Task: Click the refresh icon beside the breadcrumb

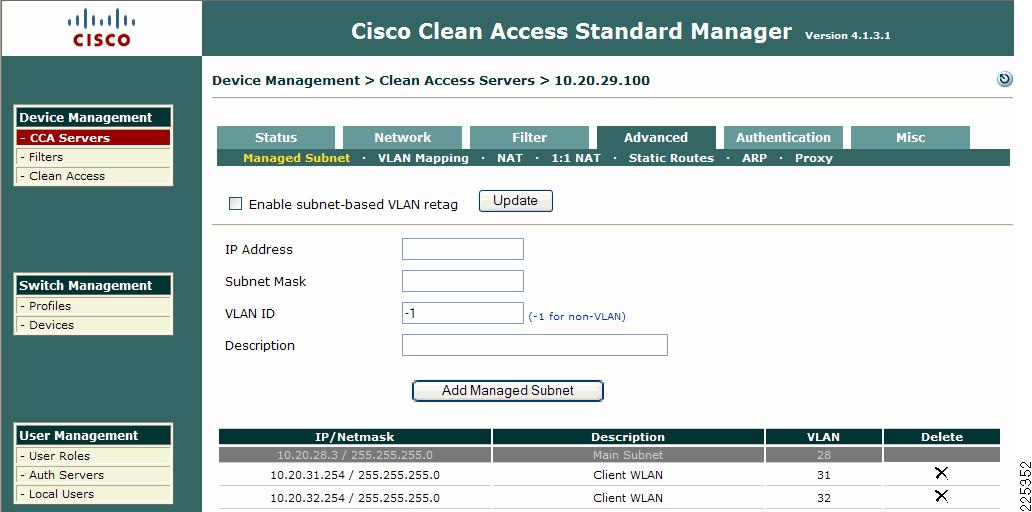Action: click(1004, 80)
